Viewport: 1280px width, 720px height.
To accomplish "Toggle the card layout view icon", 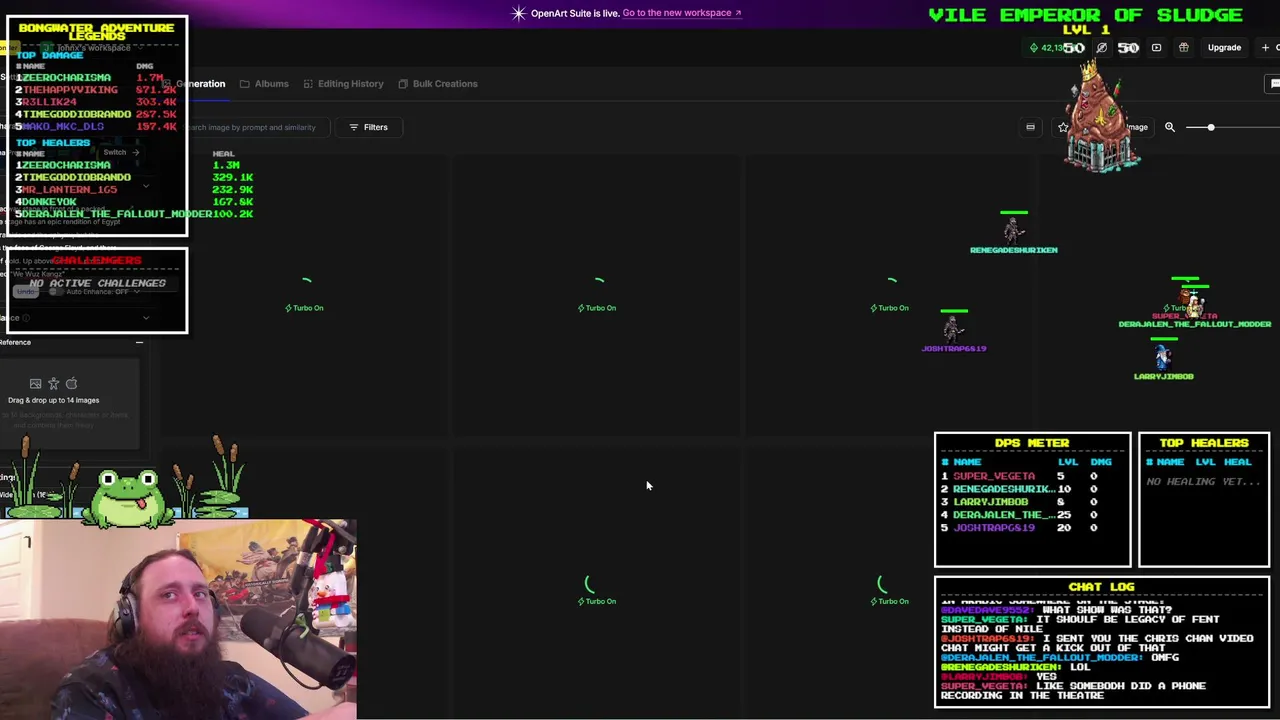I will point(1030,127).
